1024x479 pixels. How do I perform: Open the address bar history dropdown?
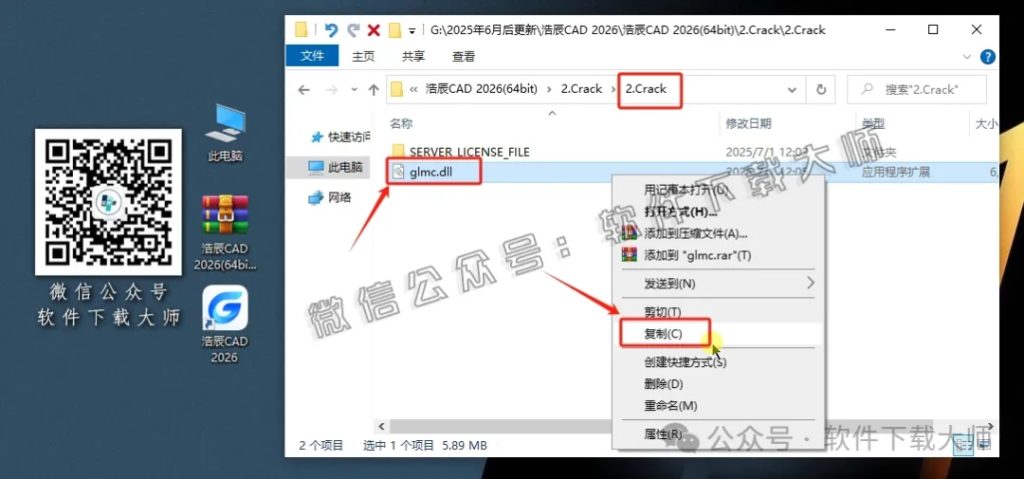click(x=792, y=90)
